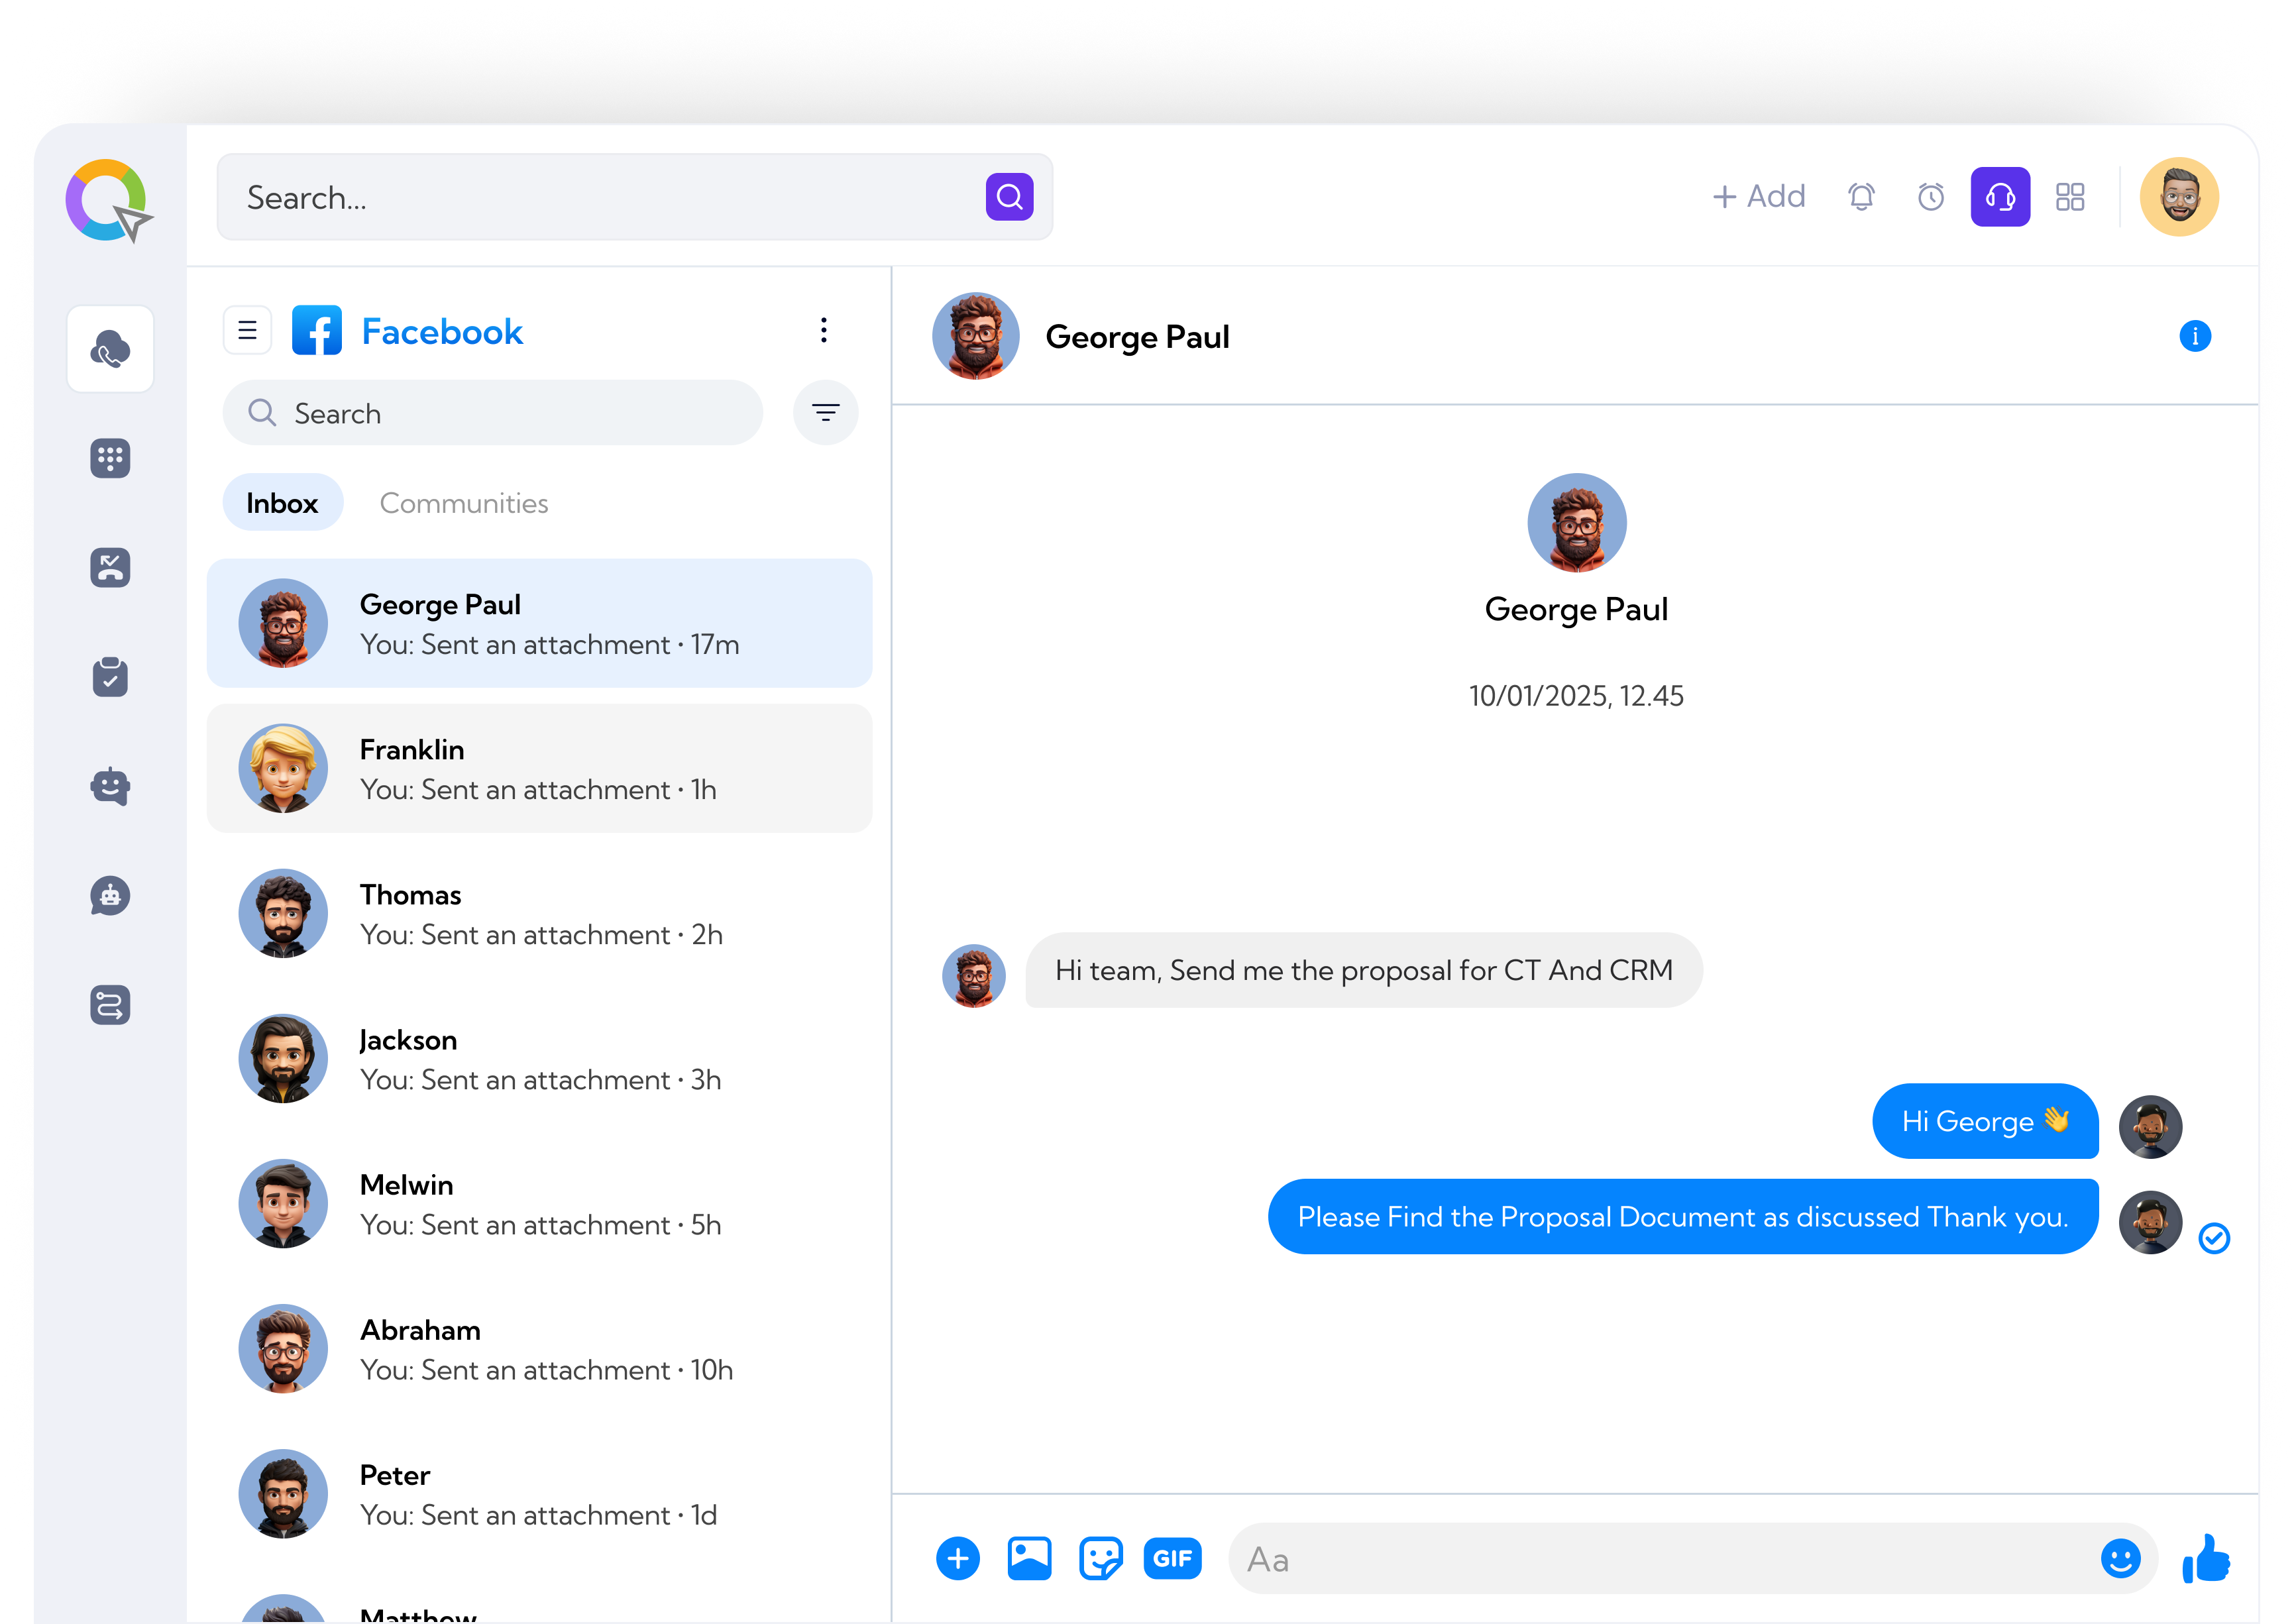
Task: Open filter options beside conversation search
Action: click(825, 412)
